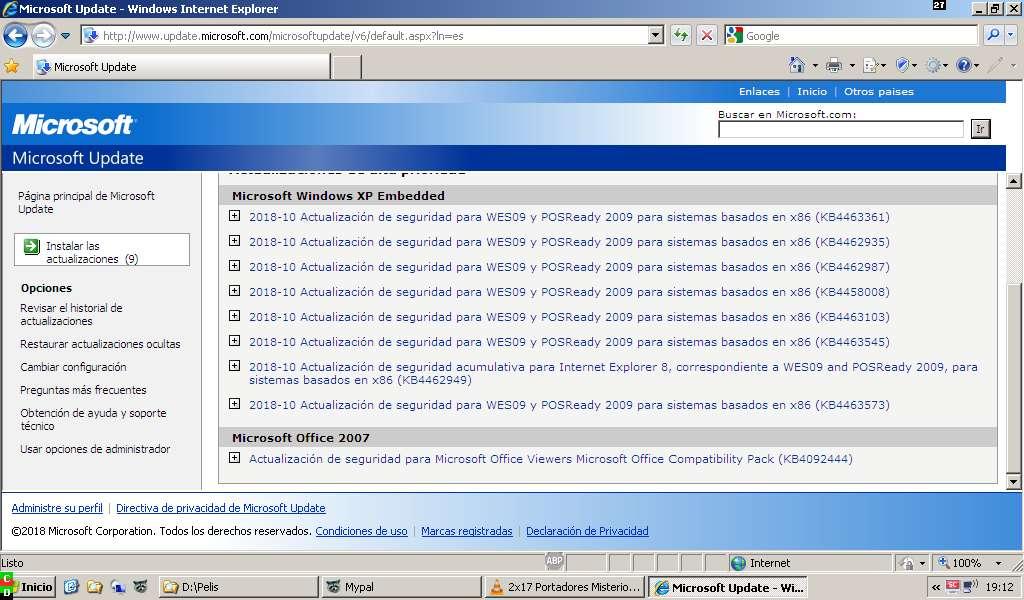Viewport: 1024px width, 600px height.
Task: Open the Otros países header link
Action: [x=878, y=91]
